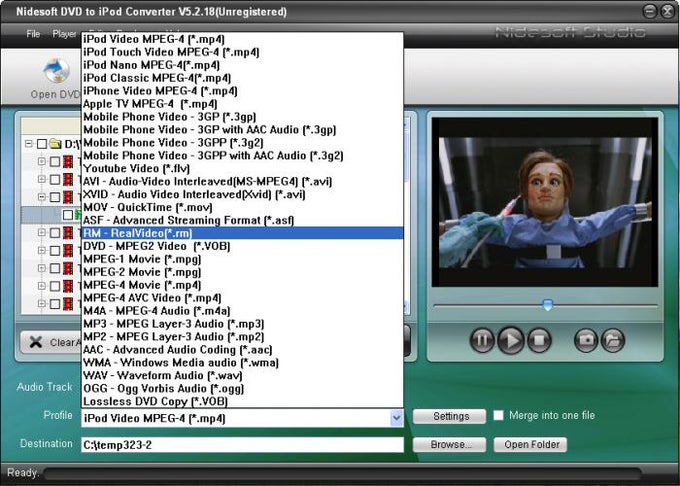Screen dimensions: 680x486
Task: Choose MOV - QuickTime (*.mov)
Action: [242, 207]
